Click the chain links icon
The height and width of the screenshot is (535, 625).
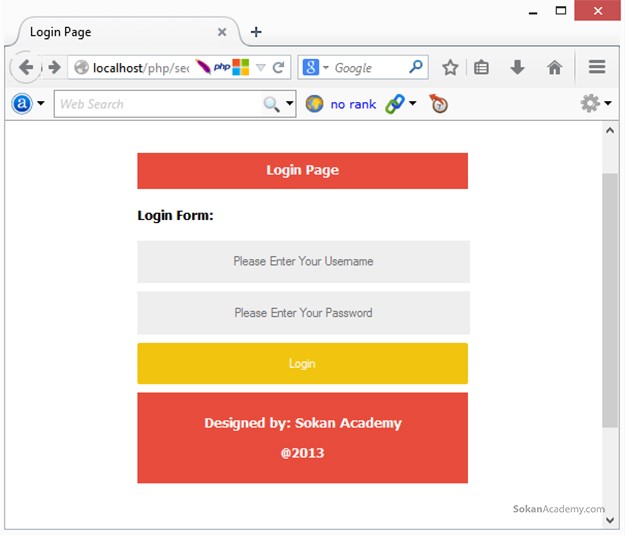point(395,104)
